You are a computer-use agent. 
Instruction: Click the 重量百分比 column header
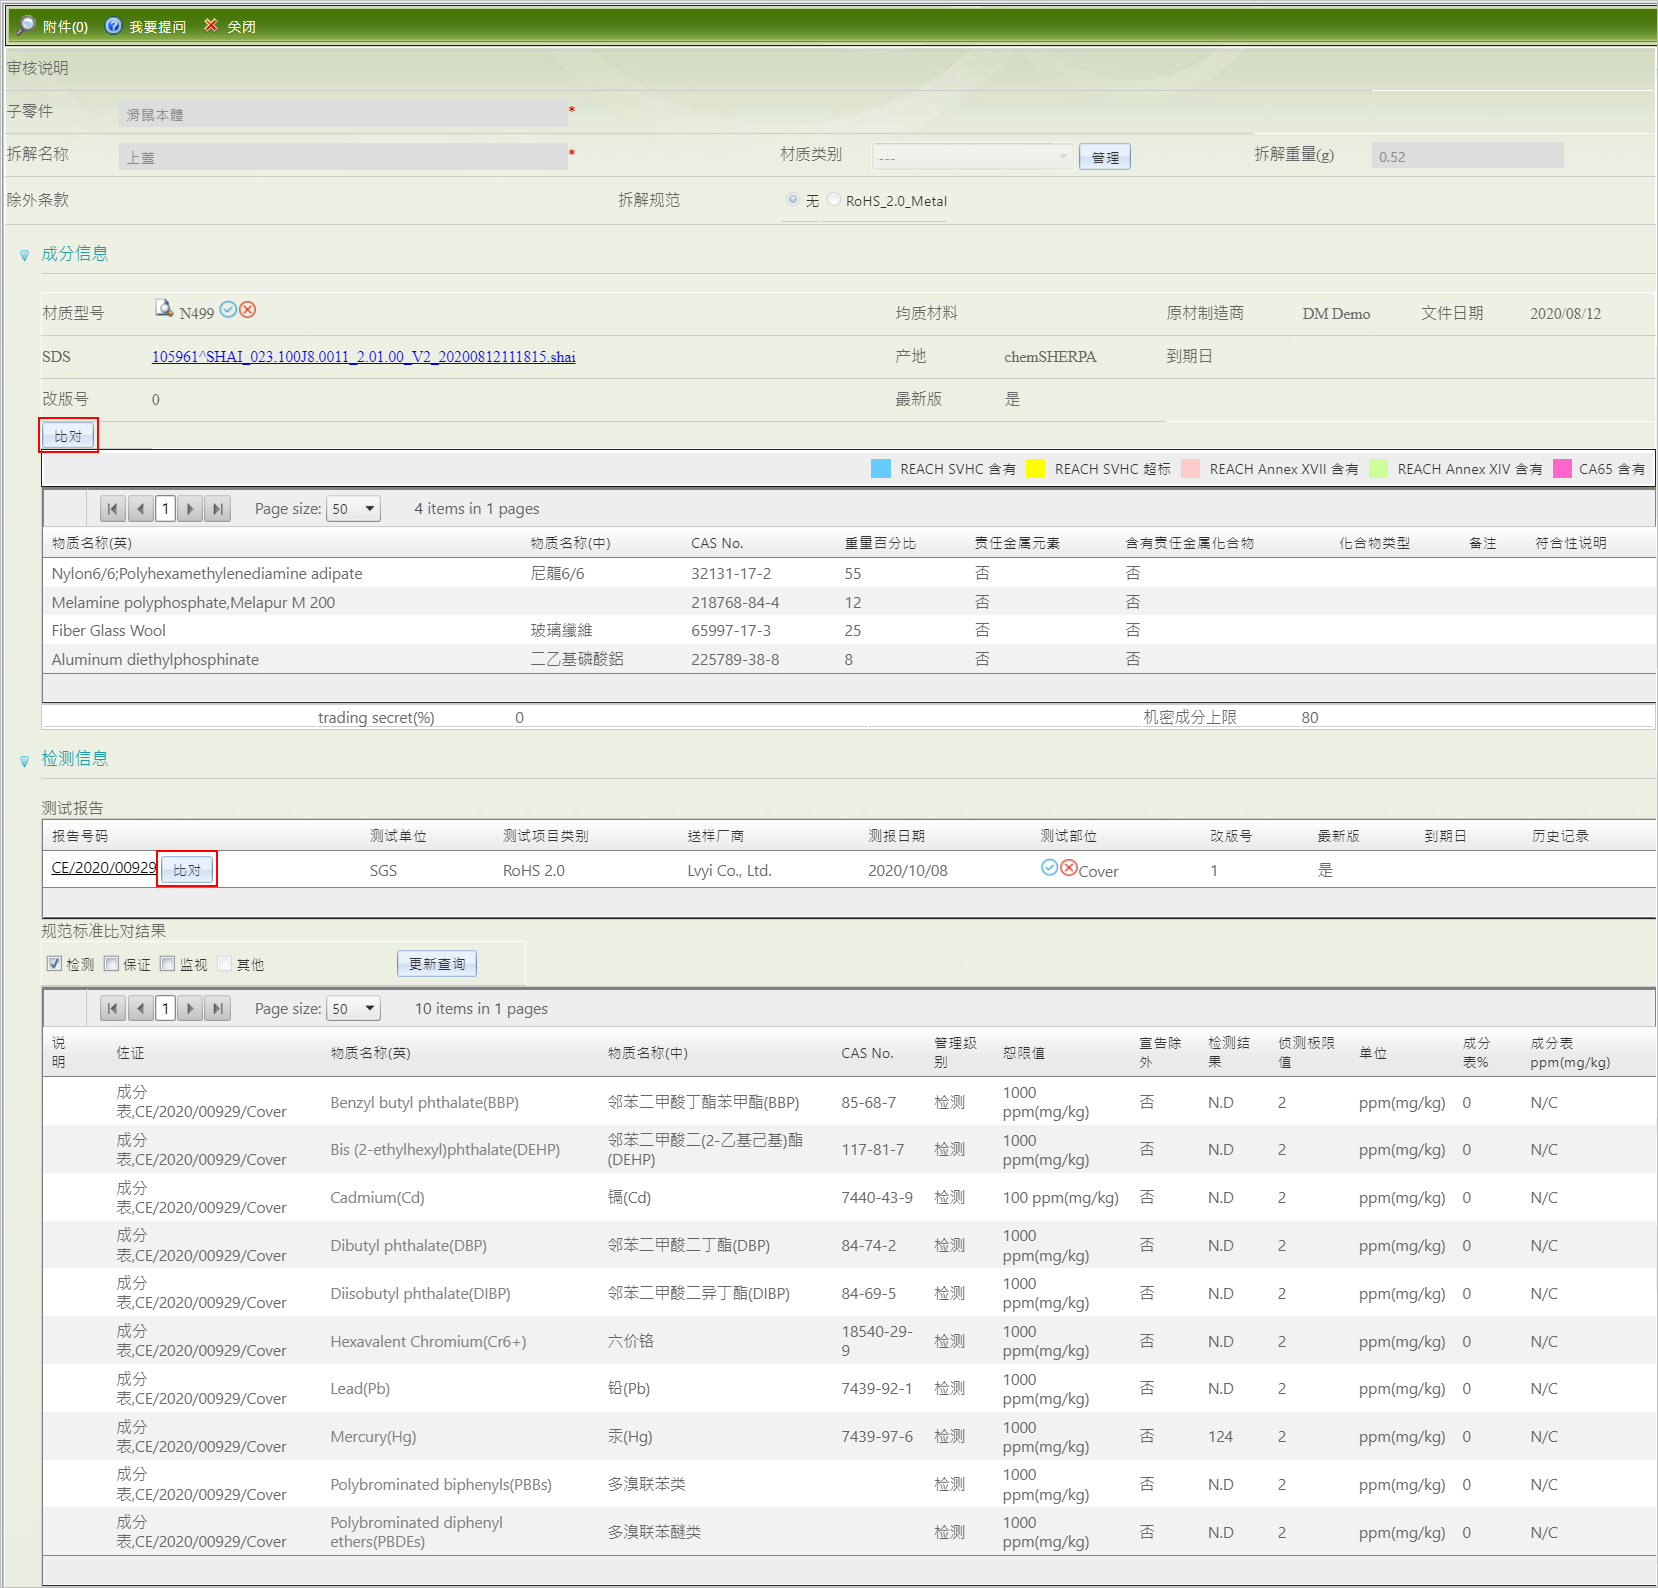coord(880,543)
